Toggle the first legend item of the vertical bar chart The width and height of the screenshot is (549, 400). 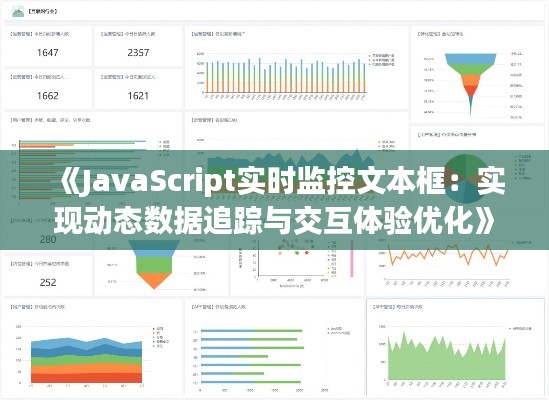point(382,56)
